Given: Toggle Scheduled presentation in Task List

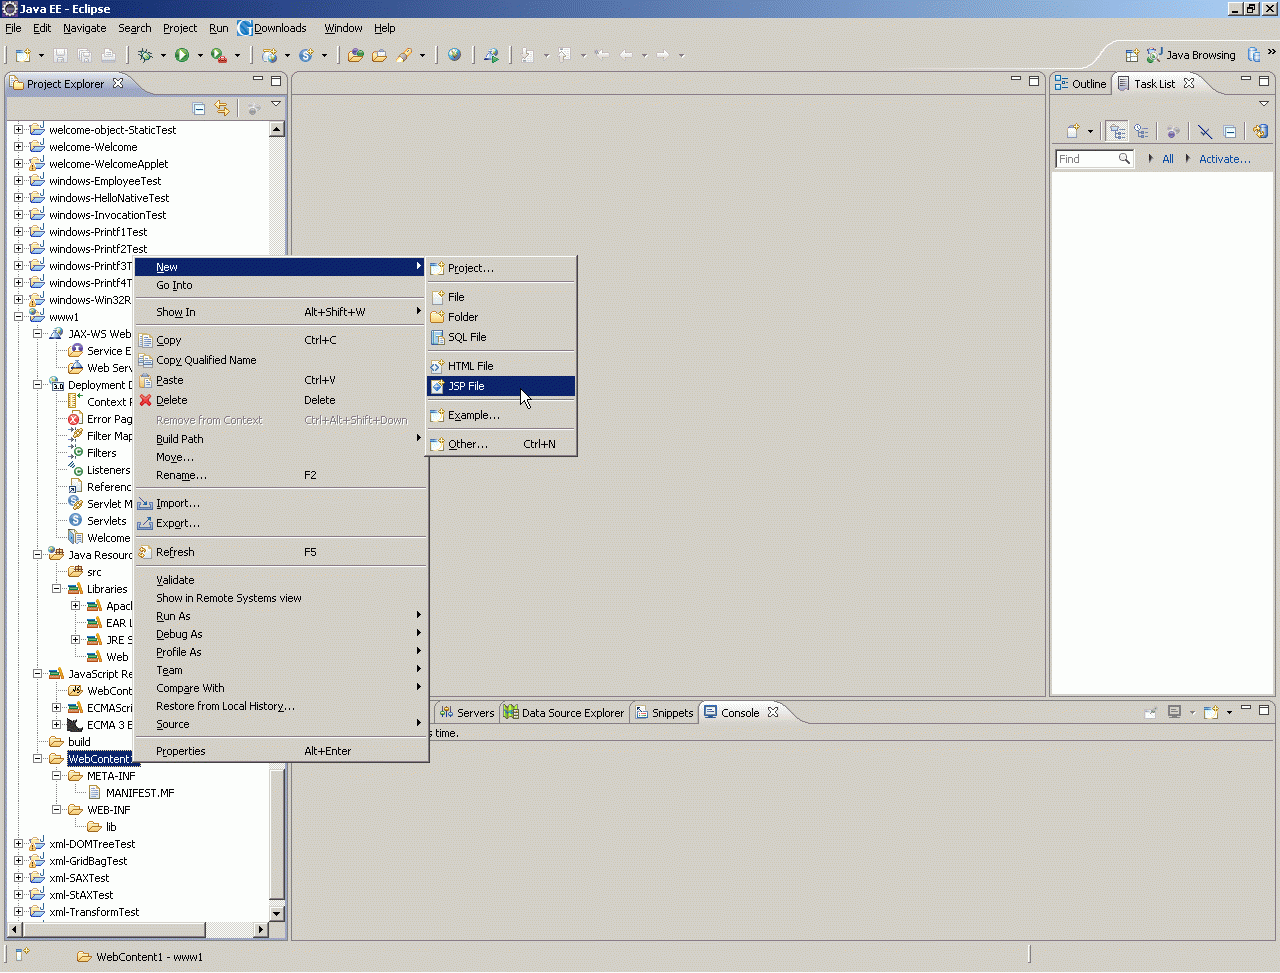Looking at the screenshot, I should pyautogui.click(x=1141, y=131).
